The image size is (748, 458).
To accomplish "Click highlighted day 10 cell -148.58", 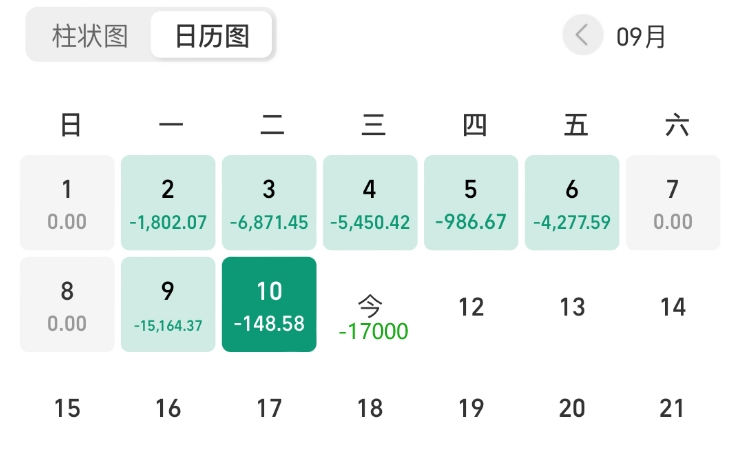I will pyautogui.click(x=269, y=304).
